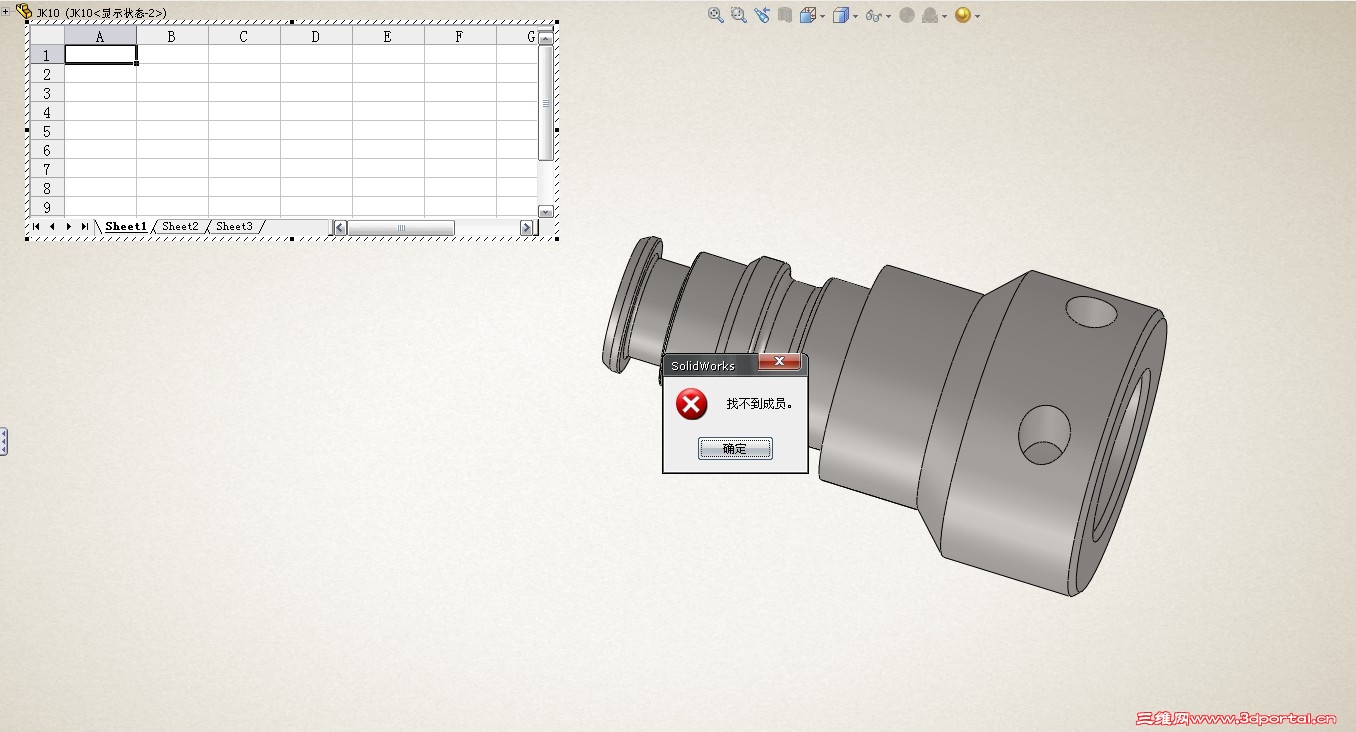Select row 9 header
The width and height of the screenshot is (1356, 732).
[x=47, y=207]
